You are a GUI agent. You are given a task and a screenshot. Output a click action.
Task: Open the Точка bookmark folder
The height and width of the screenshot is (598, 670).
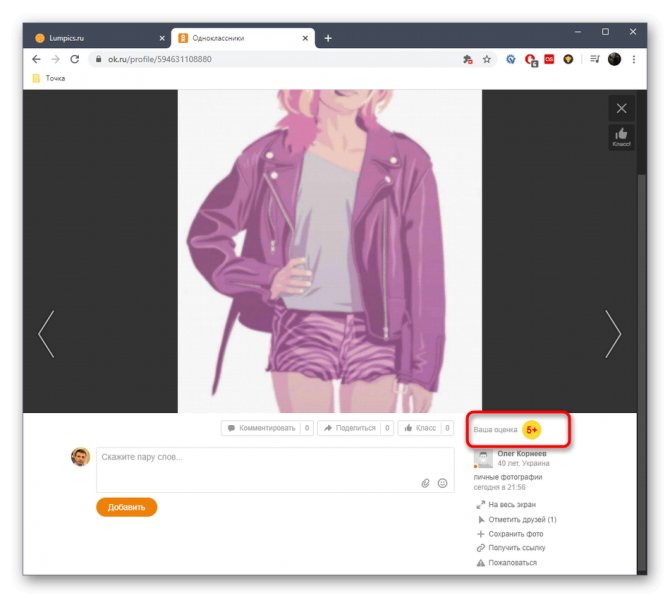[49, 78]
